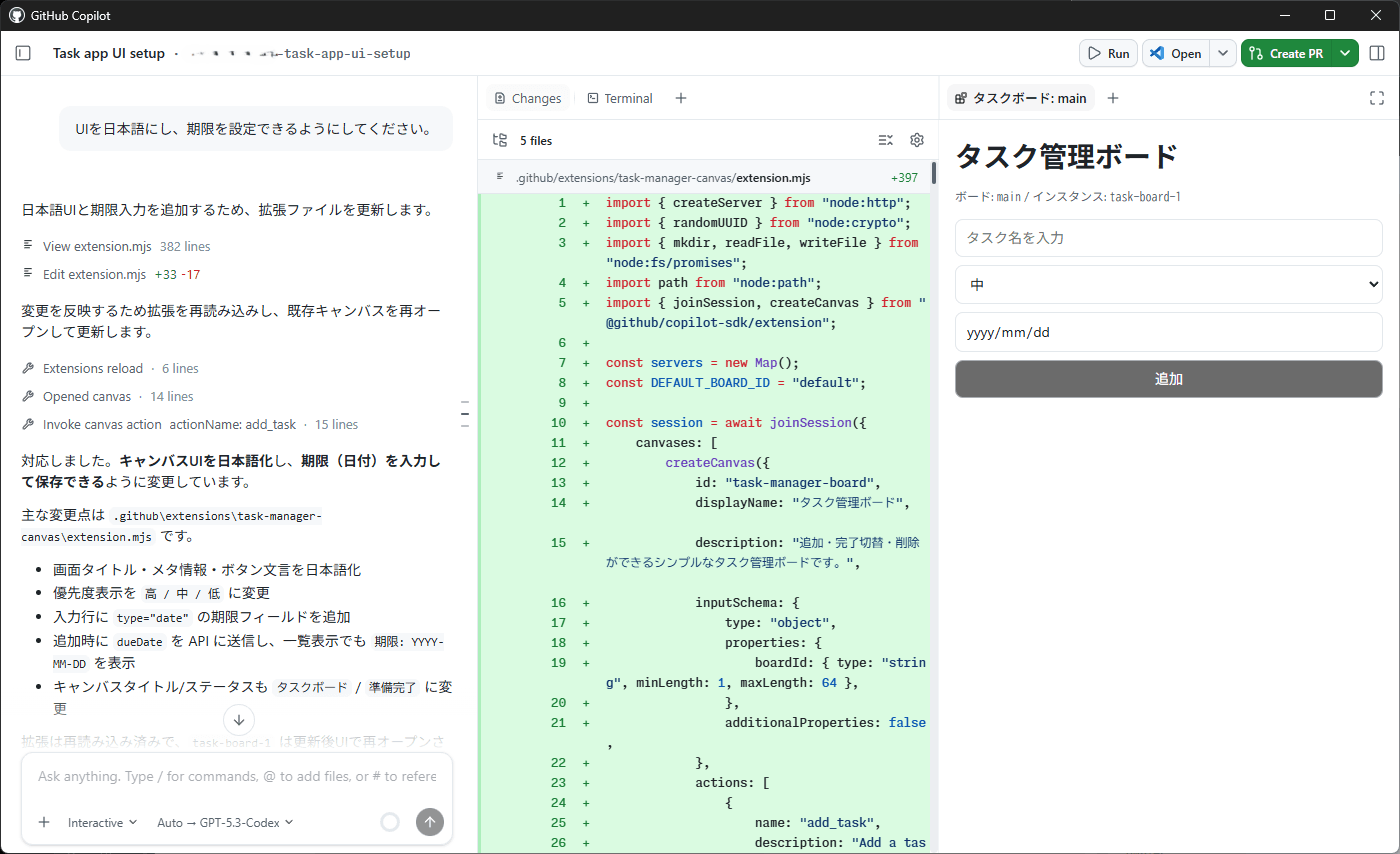1400x854 pixels.
Task: Click the send message arrow button
Action: 430,822
